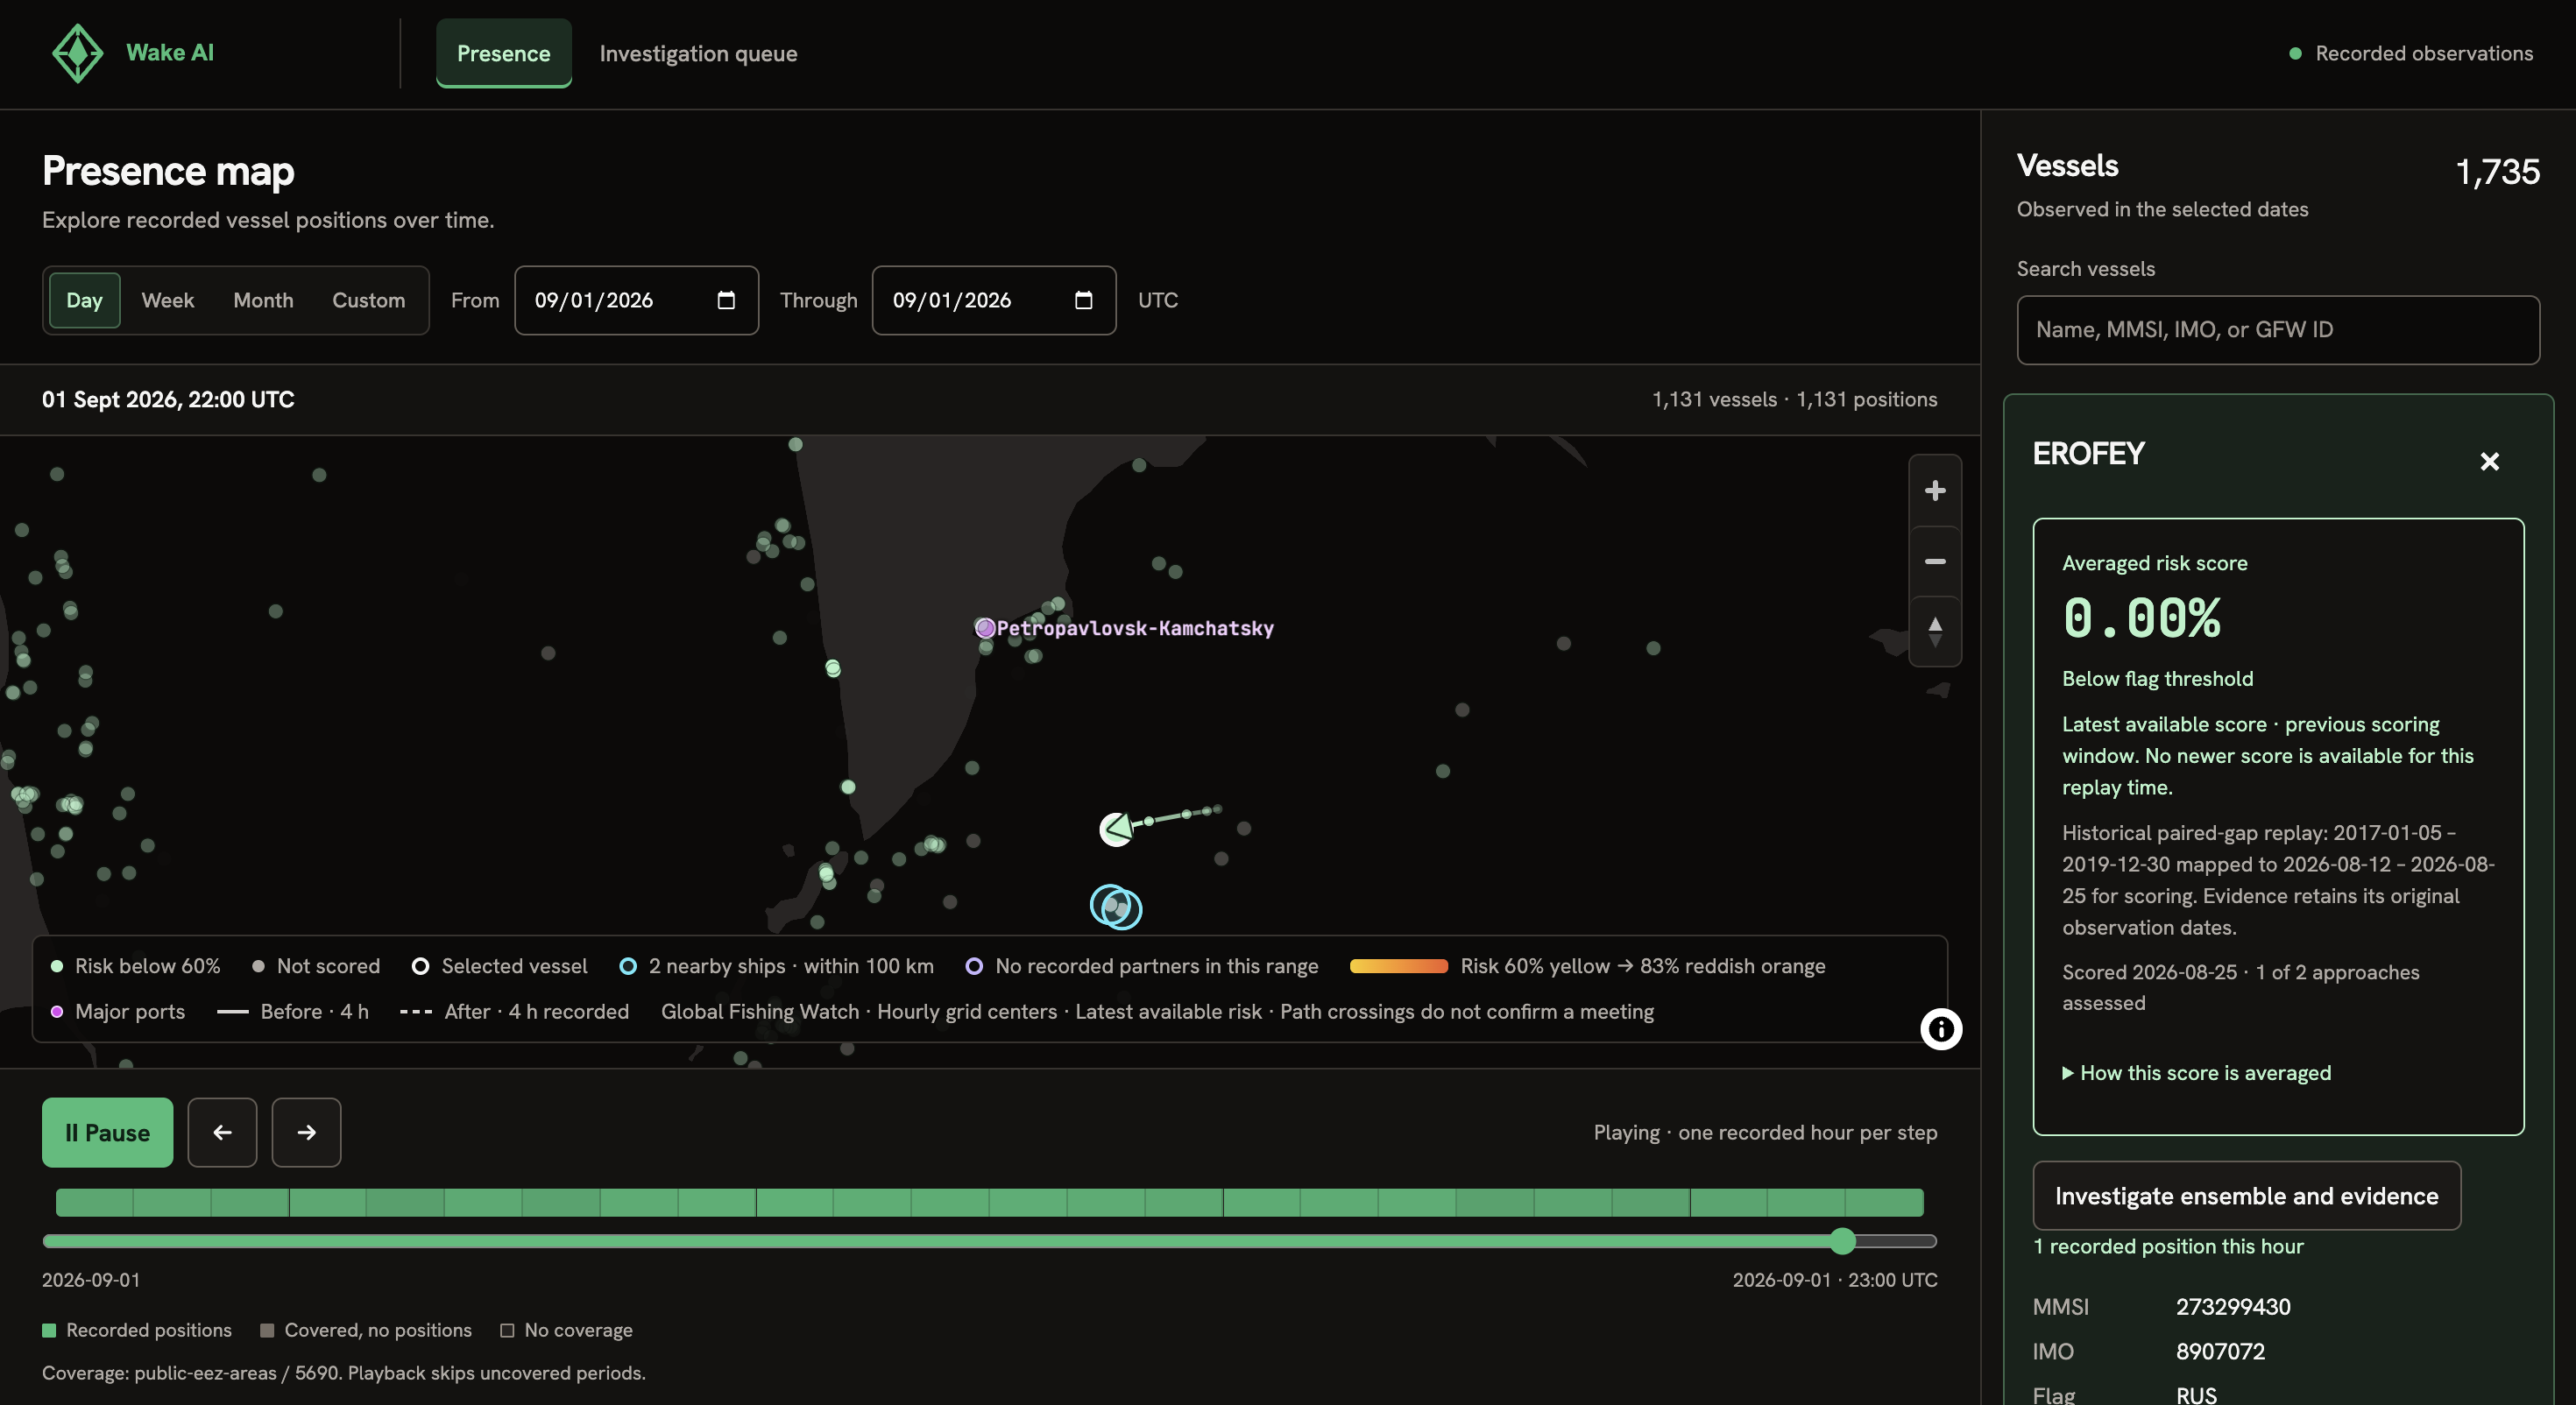Open calendar picker for Through date

click(x=1083, y=300)
